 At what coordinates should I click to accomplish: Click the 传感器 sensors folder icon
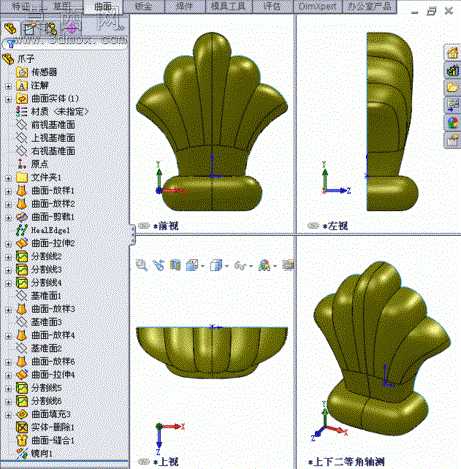coord(22,72)
